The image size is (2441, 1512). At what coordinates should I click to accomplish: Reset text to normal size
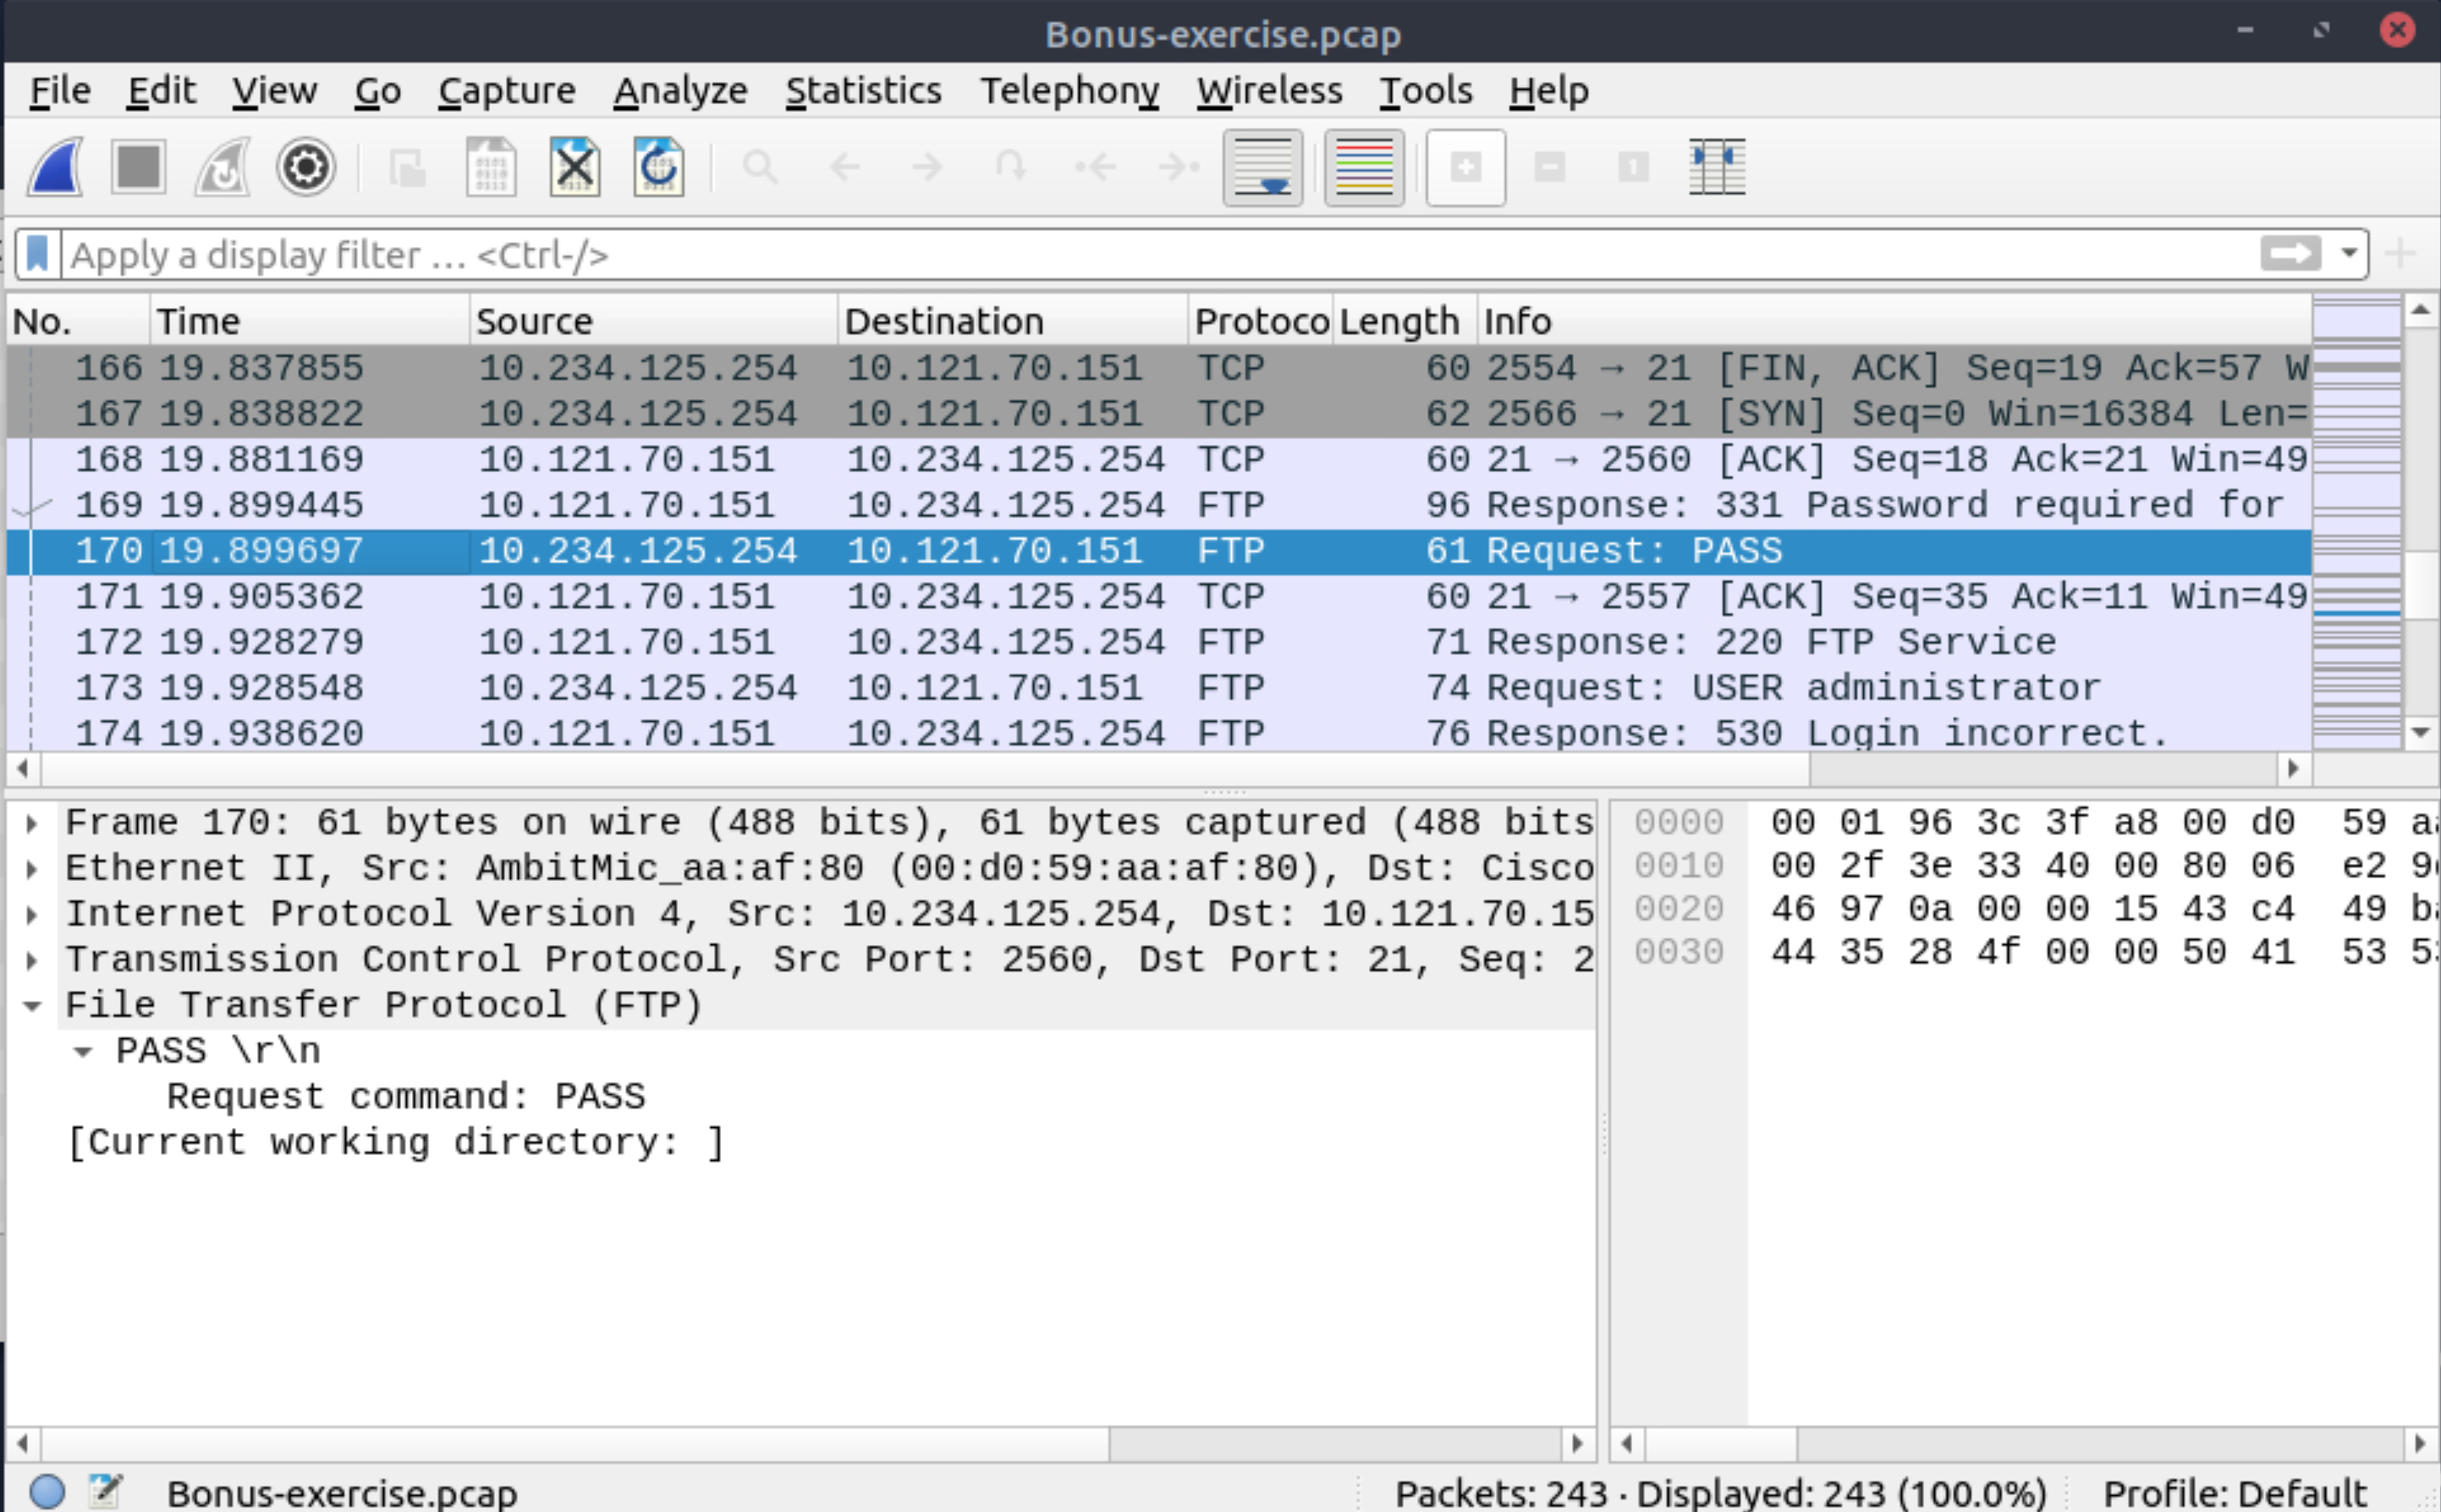click(1634, 167)
